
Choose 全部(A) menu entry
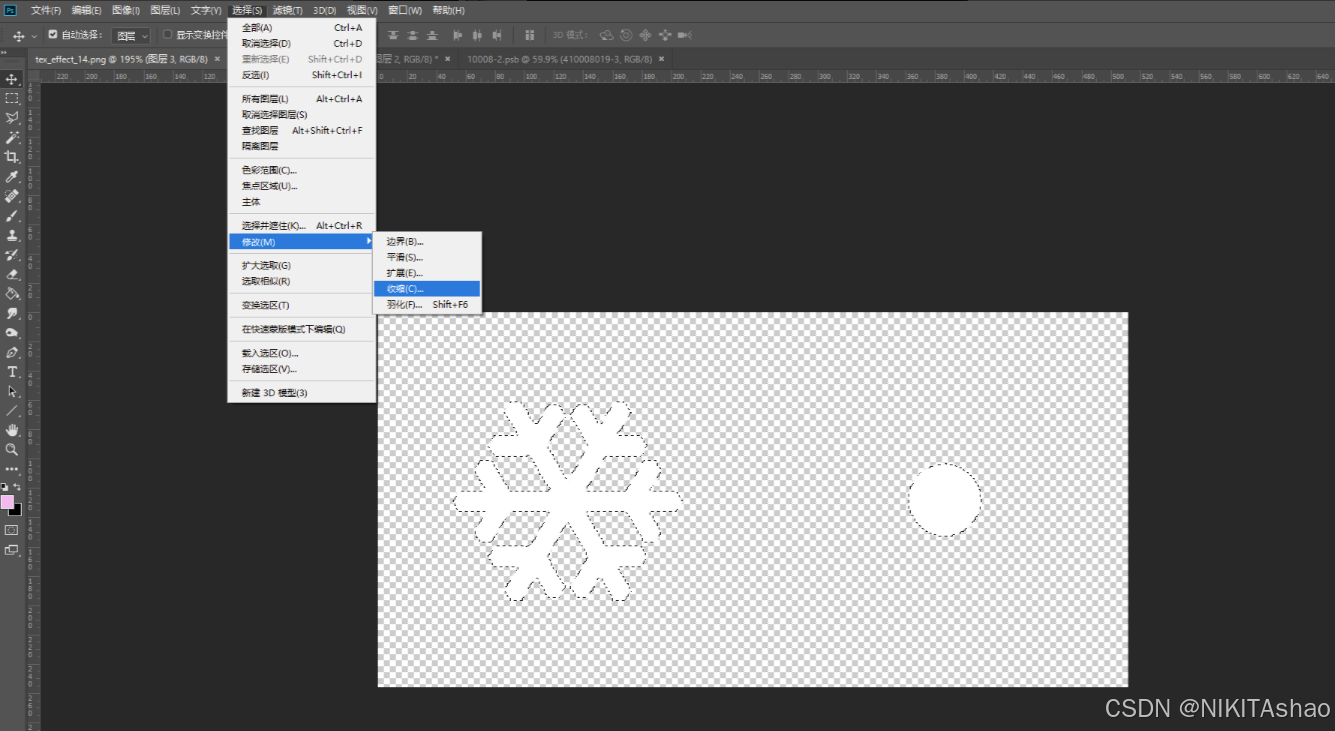coord(301,28)
